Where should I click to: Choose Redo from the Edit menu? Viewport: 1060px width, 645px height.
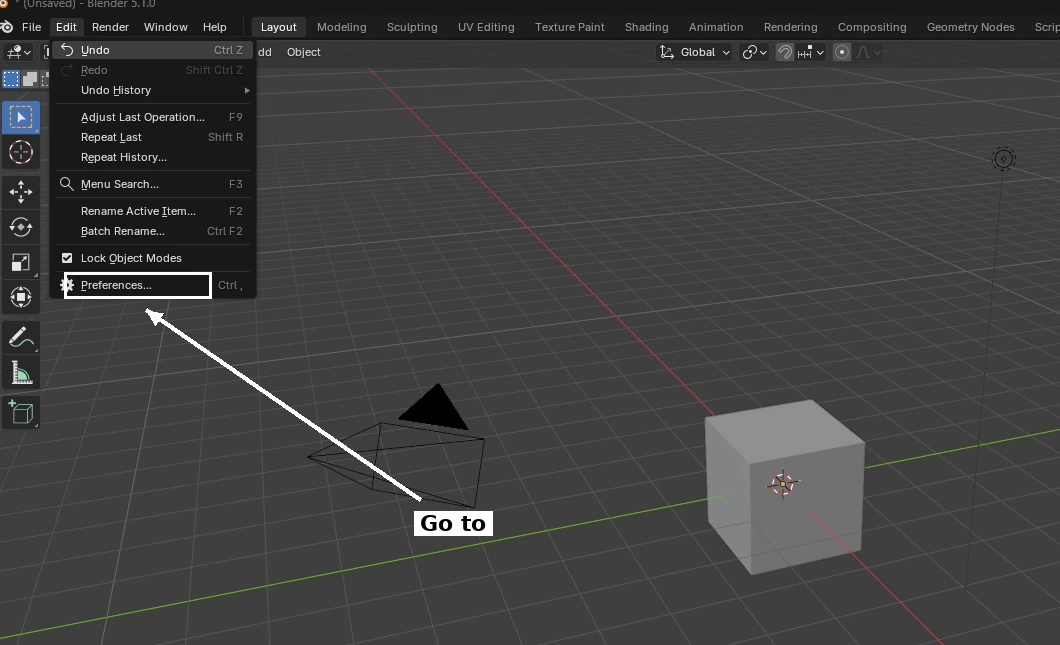pos(153,70)
